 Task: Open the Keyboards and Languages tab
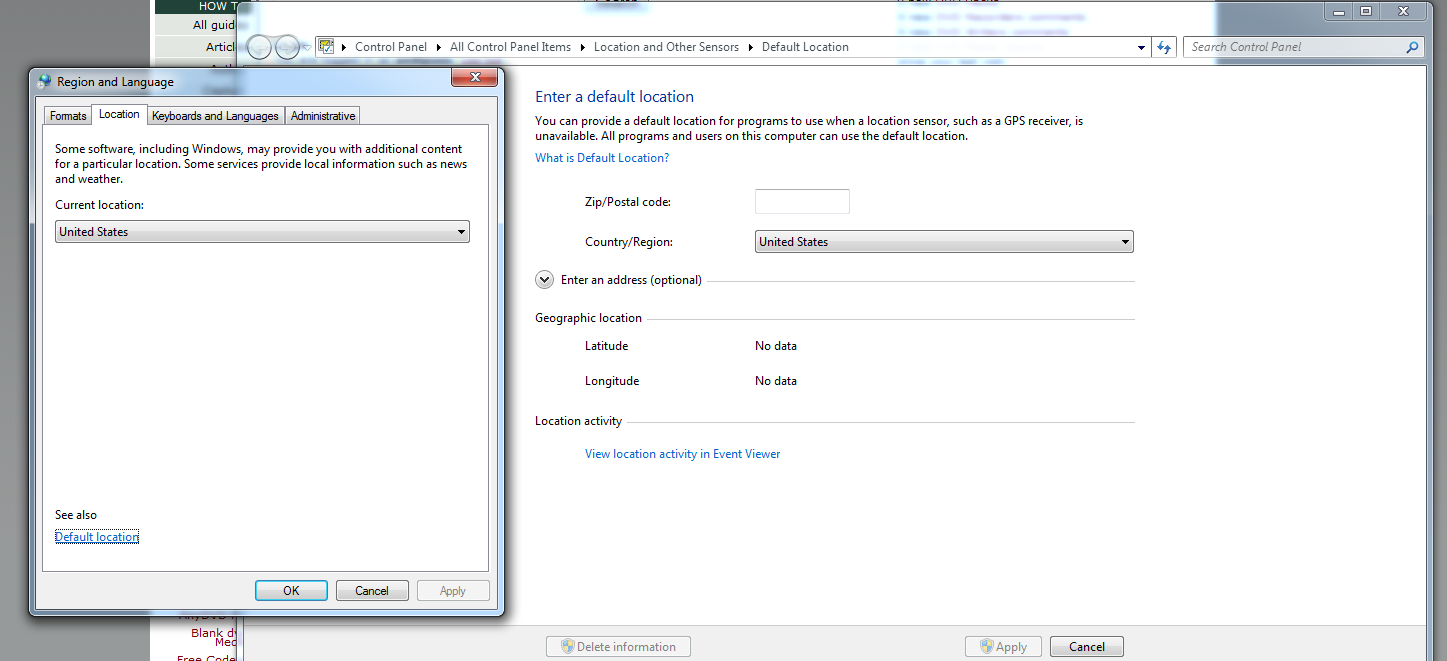[x=215, y=116]
